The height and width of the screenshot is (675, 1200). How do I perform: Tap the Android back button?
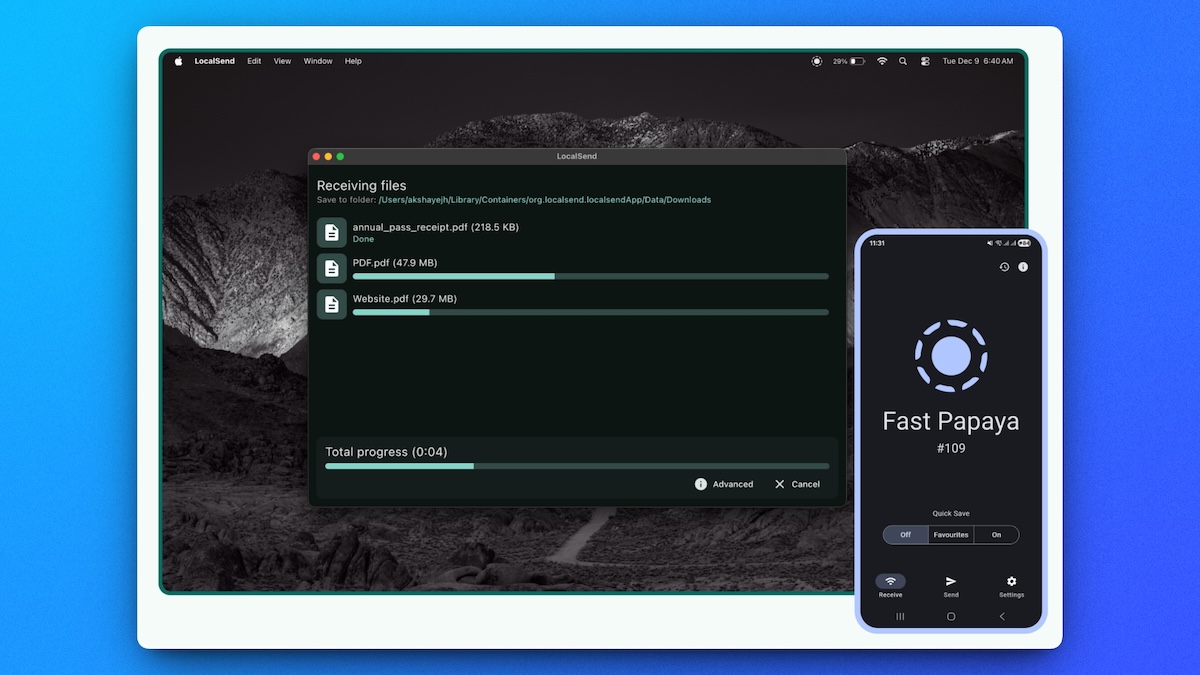1002,617
